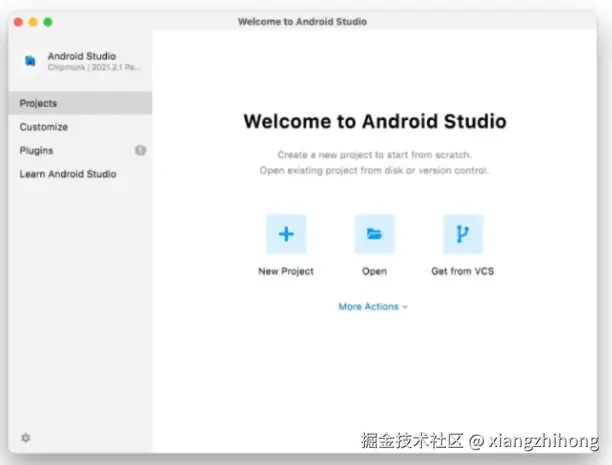This screenshot has width=612, height=465.
Task: Expand the More Actions dropdown
Action: point(373,306)
